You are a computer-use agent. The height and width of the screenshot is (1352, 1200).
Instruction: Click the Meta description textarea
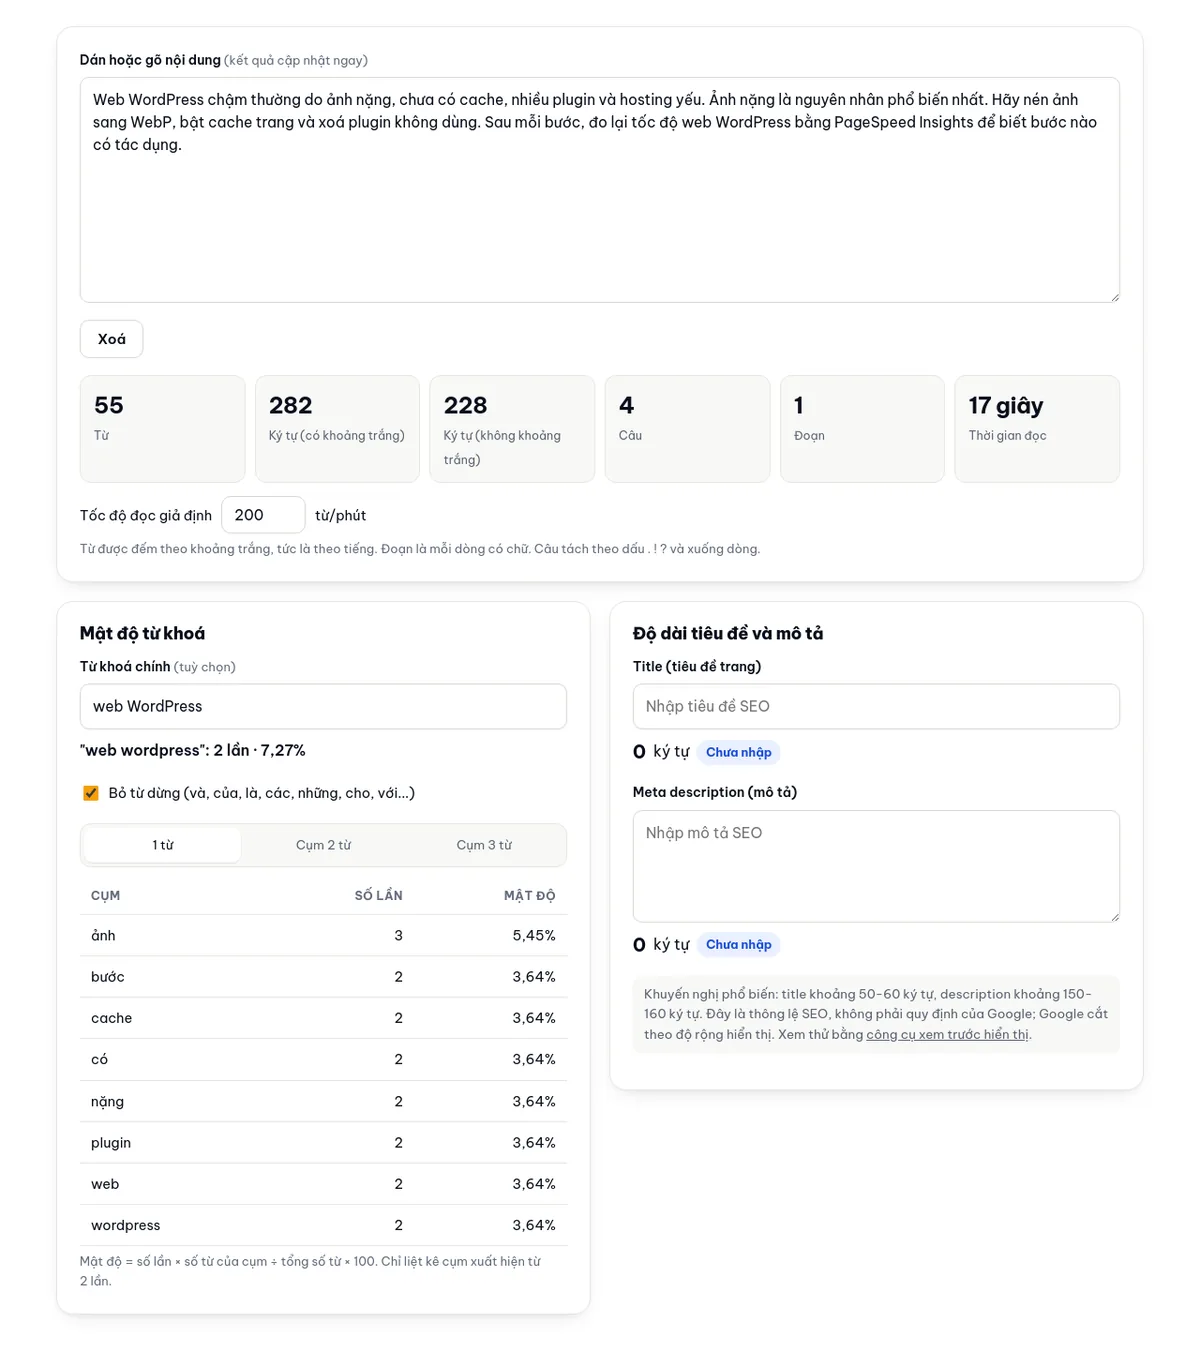pos(876,866)
